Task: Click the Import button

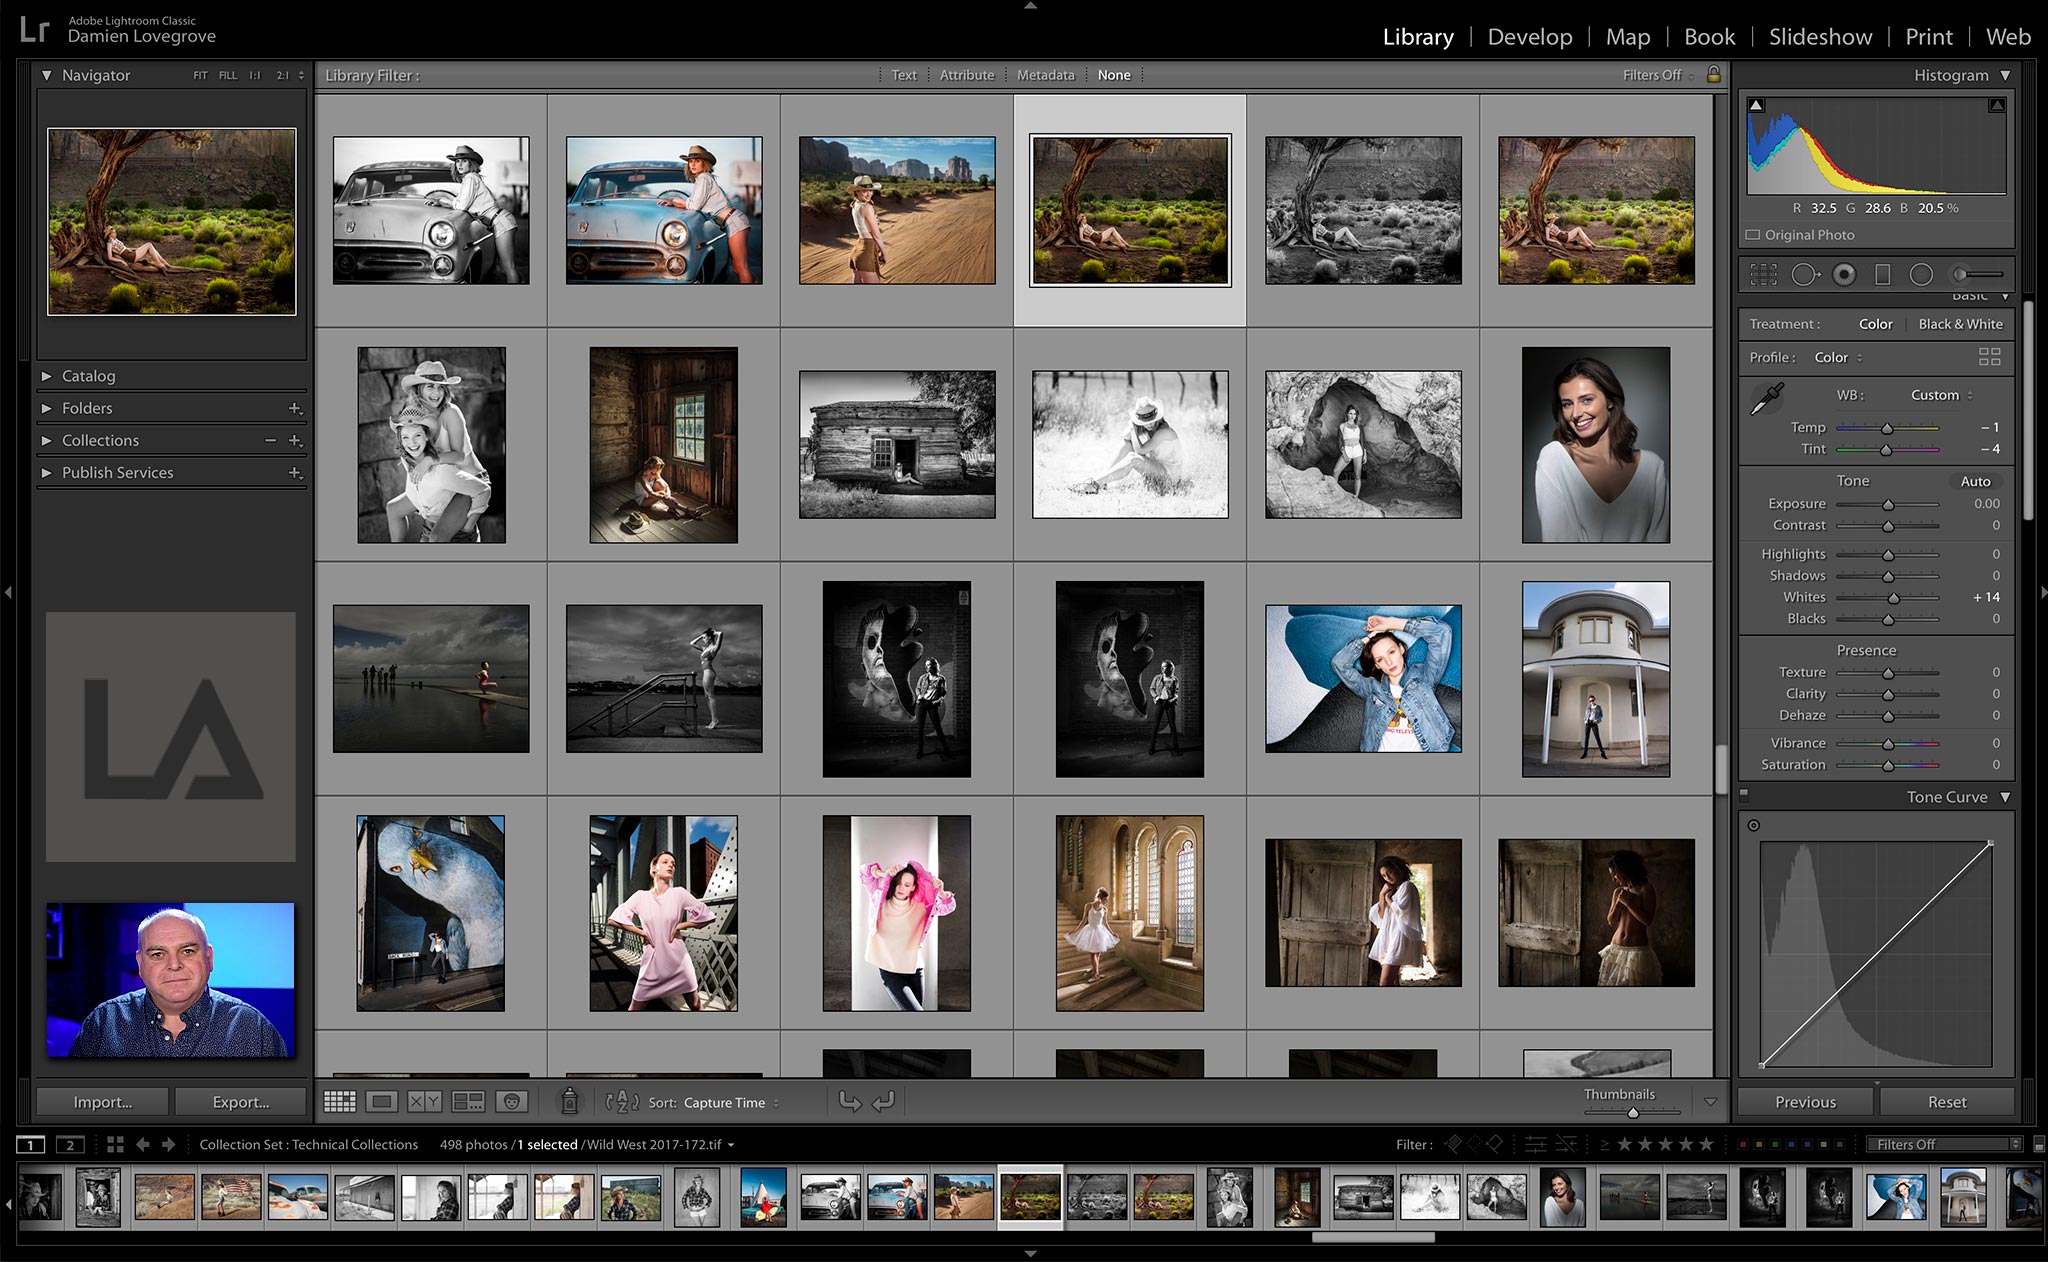Action: coord(103,1102)
